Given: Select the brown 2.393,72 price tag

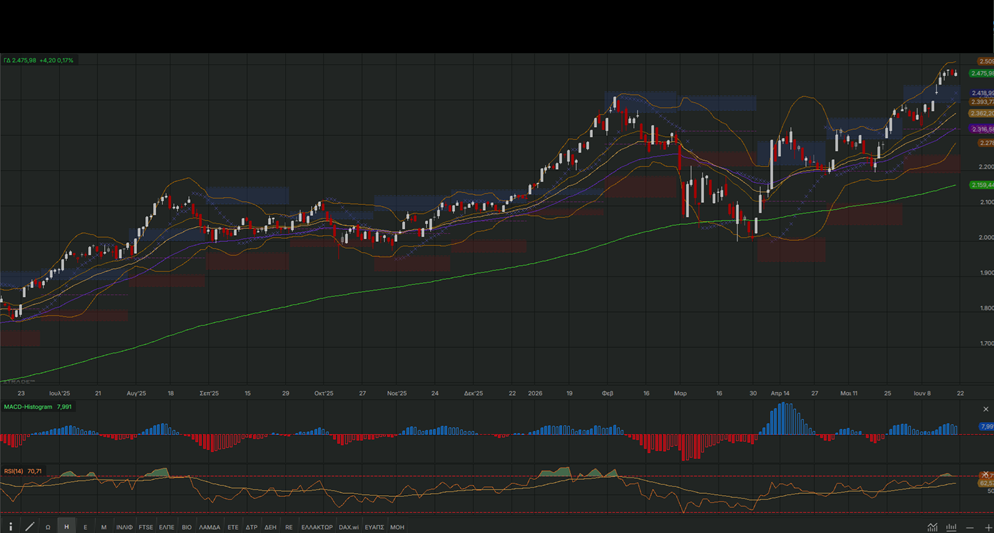Looking at the screenshot, I should [x=982, y=102].
